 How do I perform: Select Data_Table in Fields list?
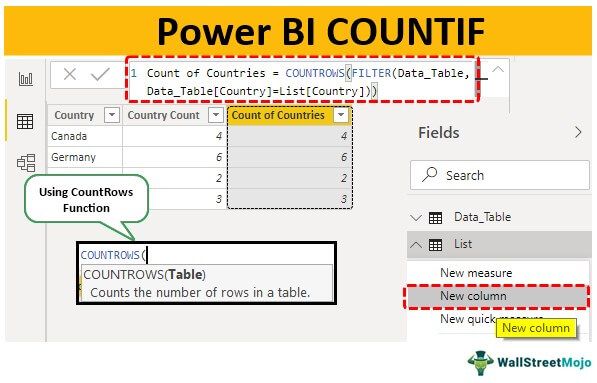[482, 217]
